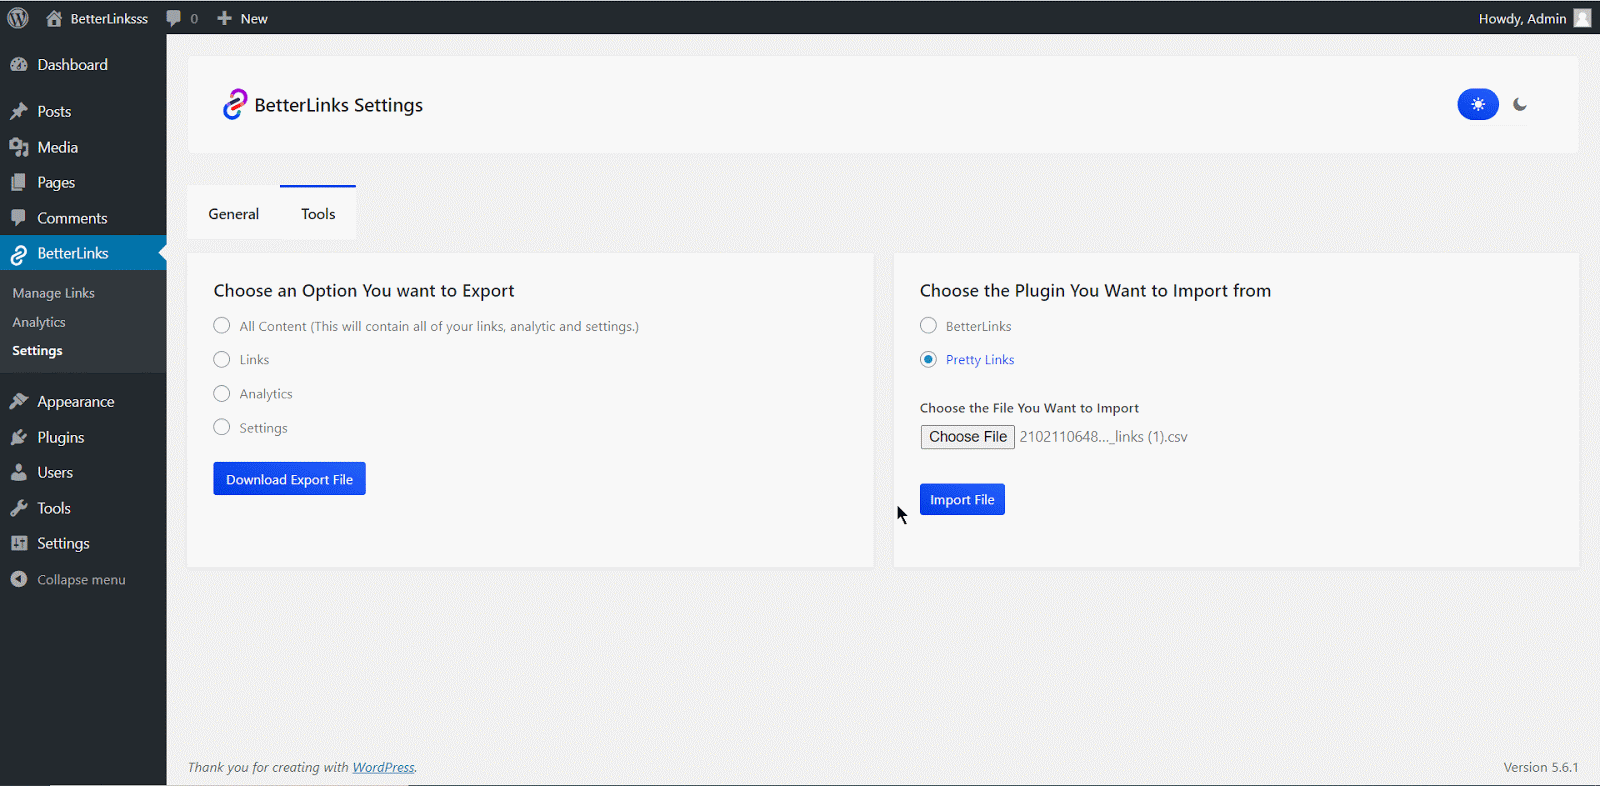The height and width of the screenshot is (786, 1600).
Task: Open BetterLinks Settings submenu item
Action: 38,351
